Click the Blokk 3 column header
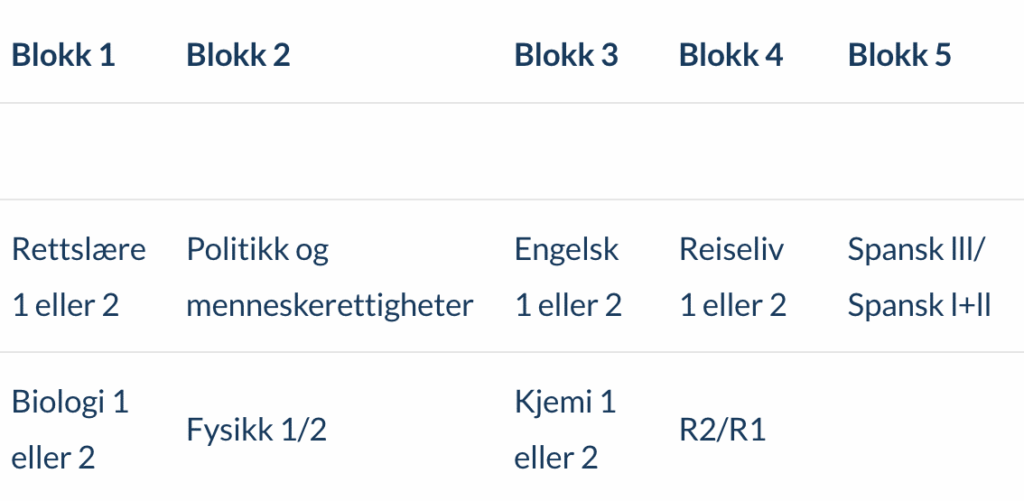Image resolution: width=1024 pixels, height=501 pixels. click(566, 55)
